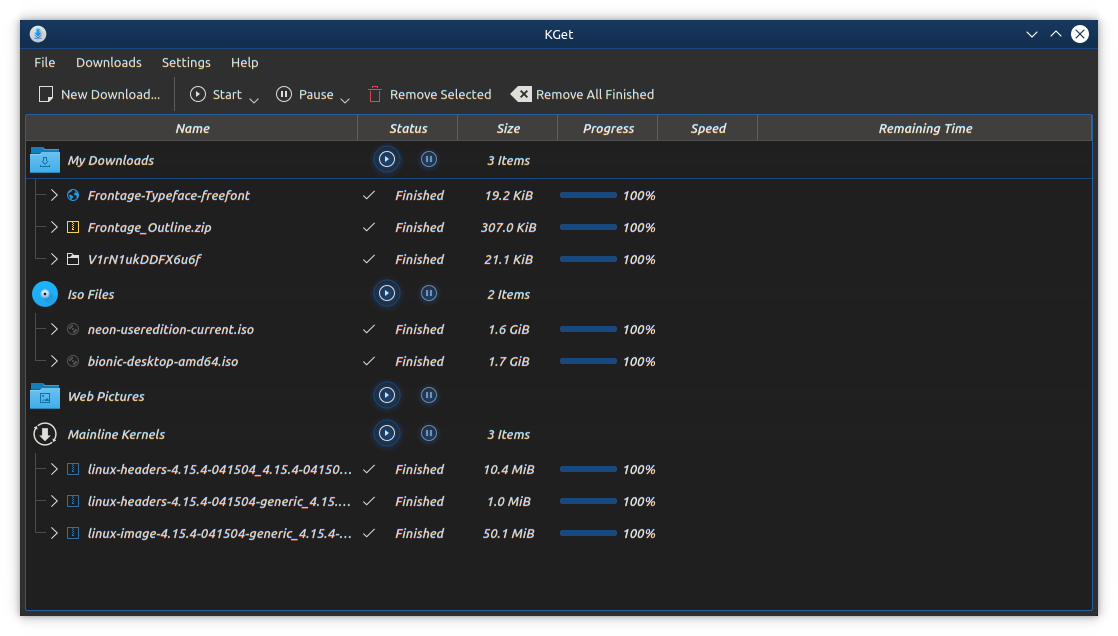Click the archive icon beside Frontage_Outline.zip
The height and width of the screenshot is (636, 1118).
(x=71, y=227)
